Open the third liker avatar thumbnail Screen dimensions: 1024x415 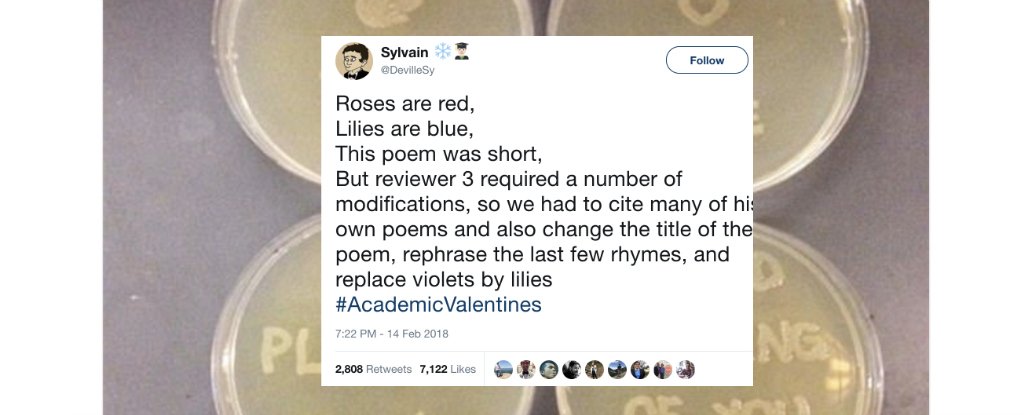[548, 370]
